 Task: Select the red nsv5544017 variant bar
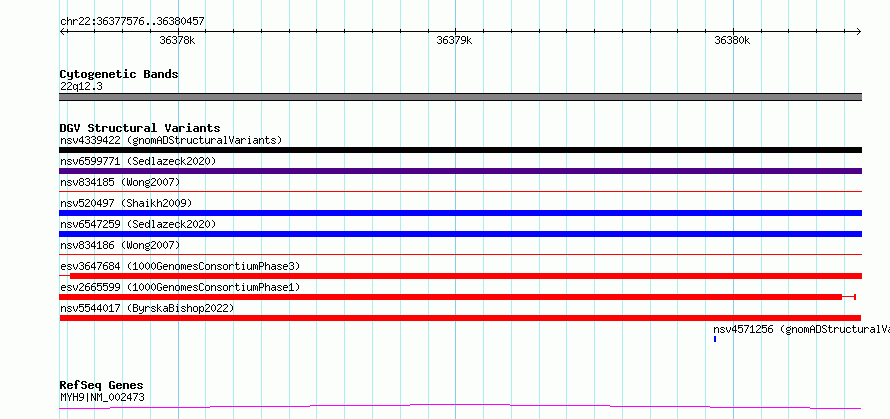tap(460, 318)
